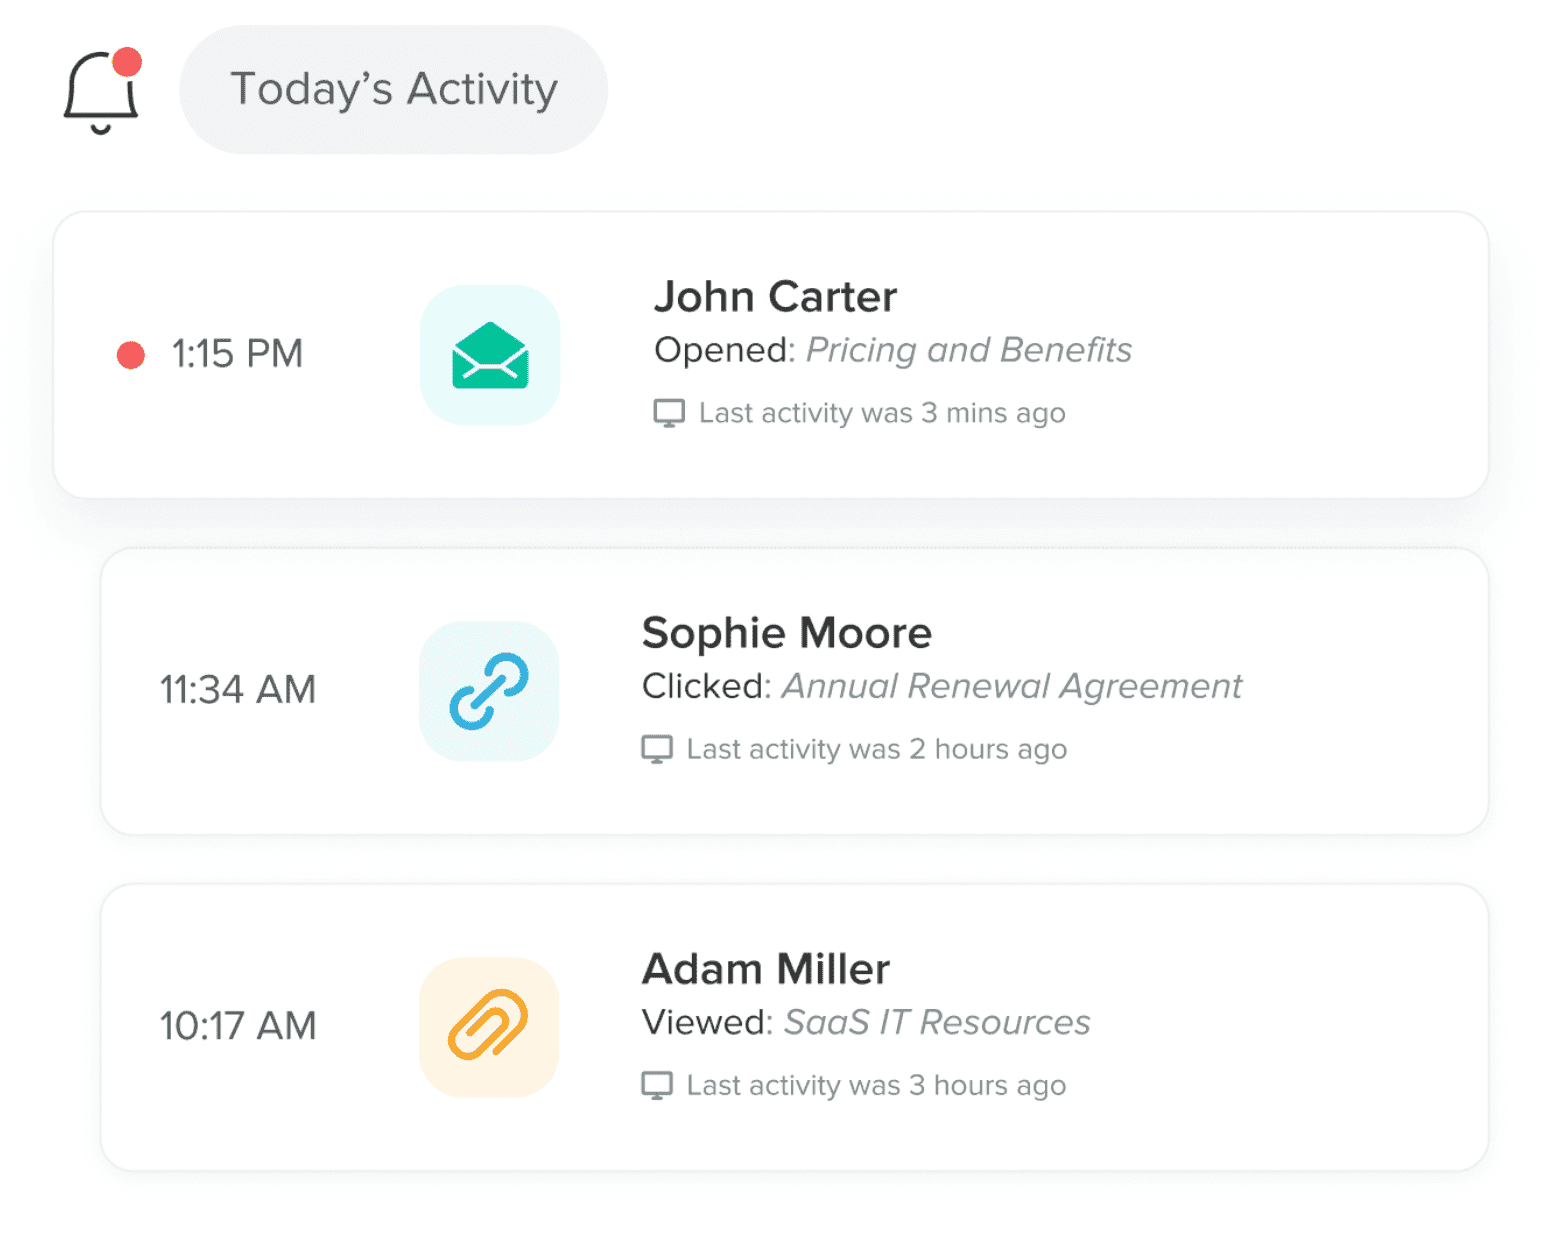Click the 10:17 AM timestamp
Image resolution: width=1548 pixels, height=1250 pixels.
[x=238, y=1026]
